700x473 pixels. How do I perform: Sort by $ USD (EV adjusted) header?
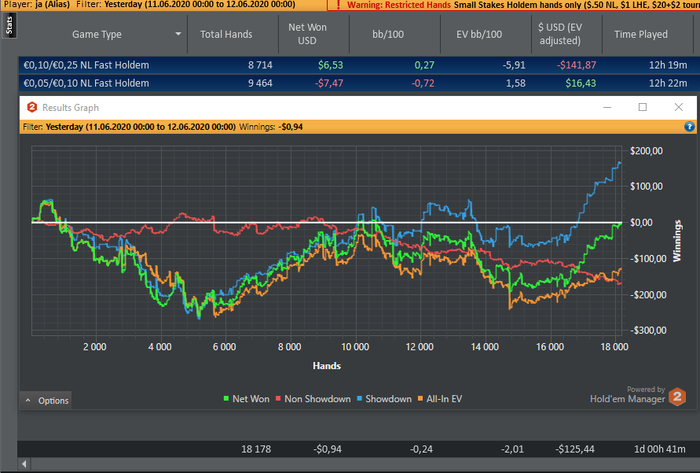[560, 34]
